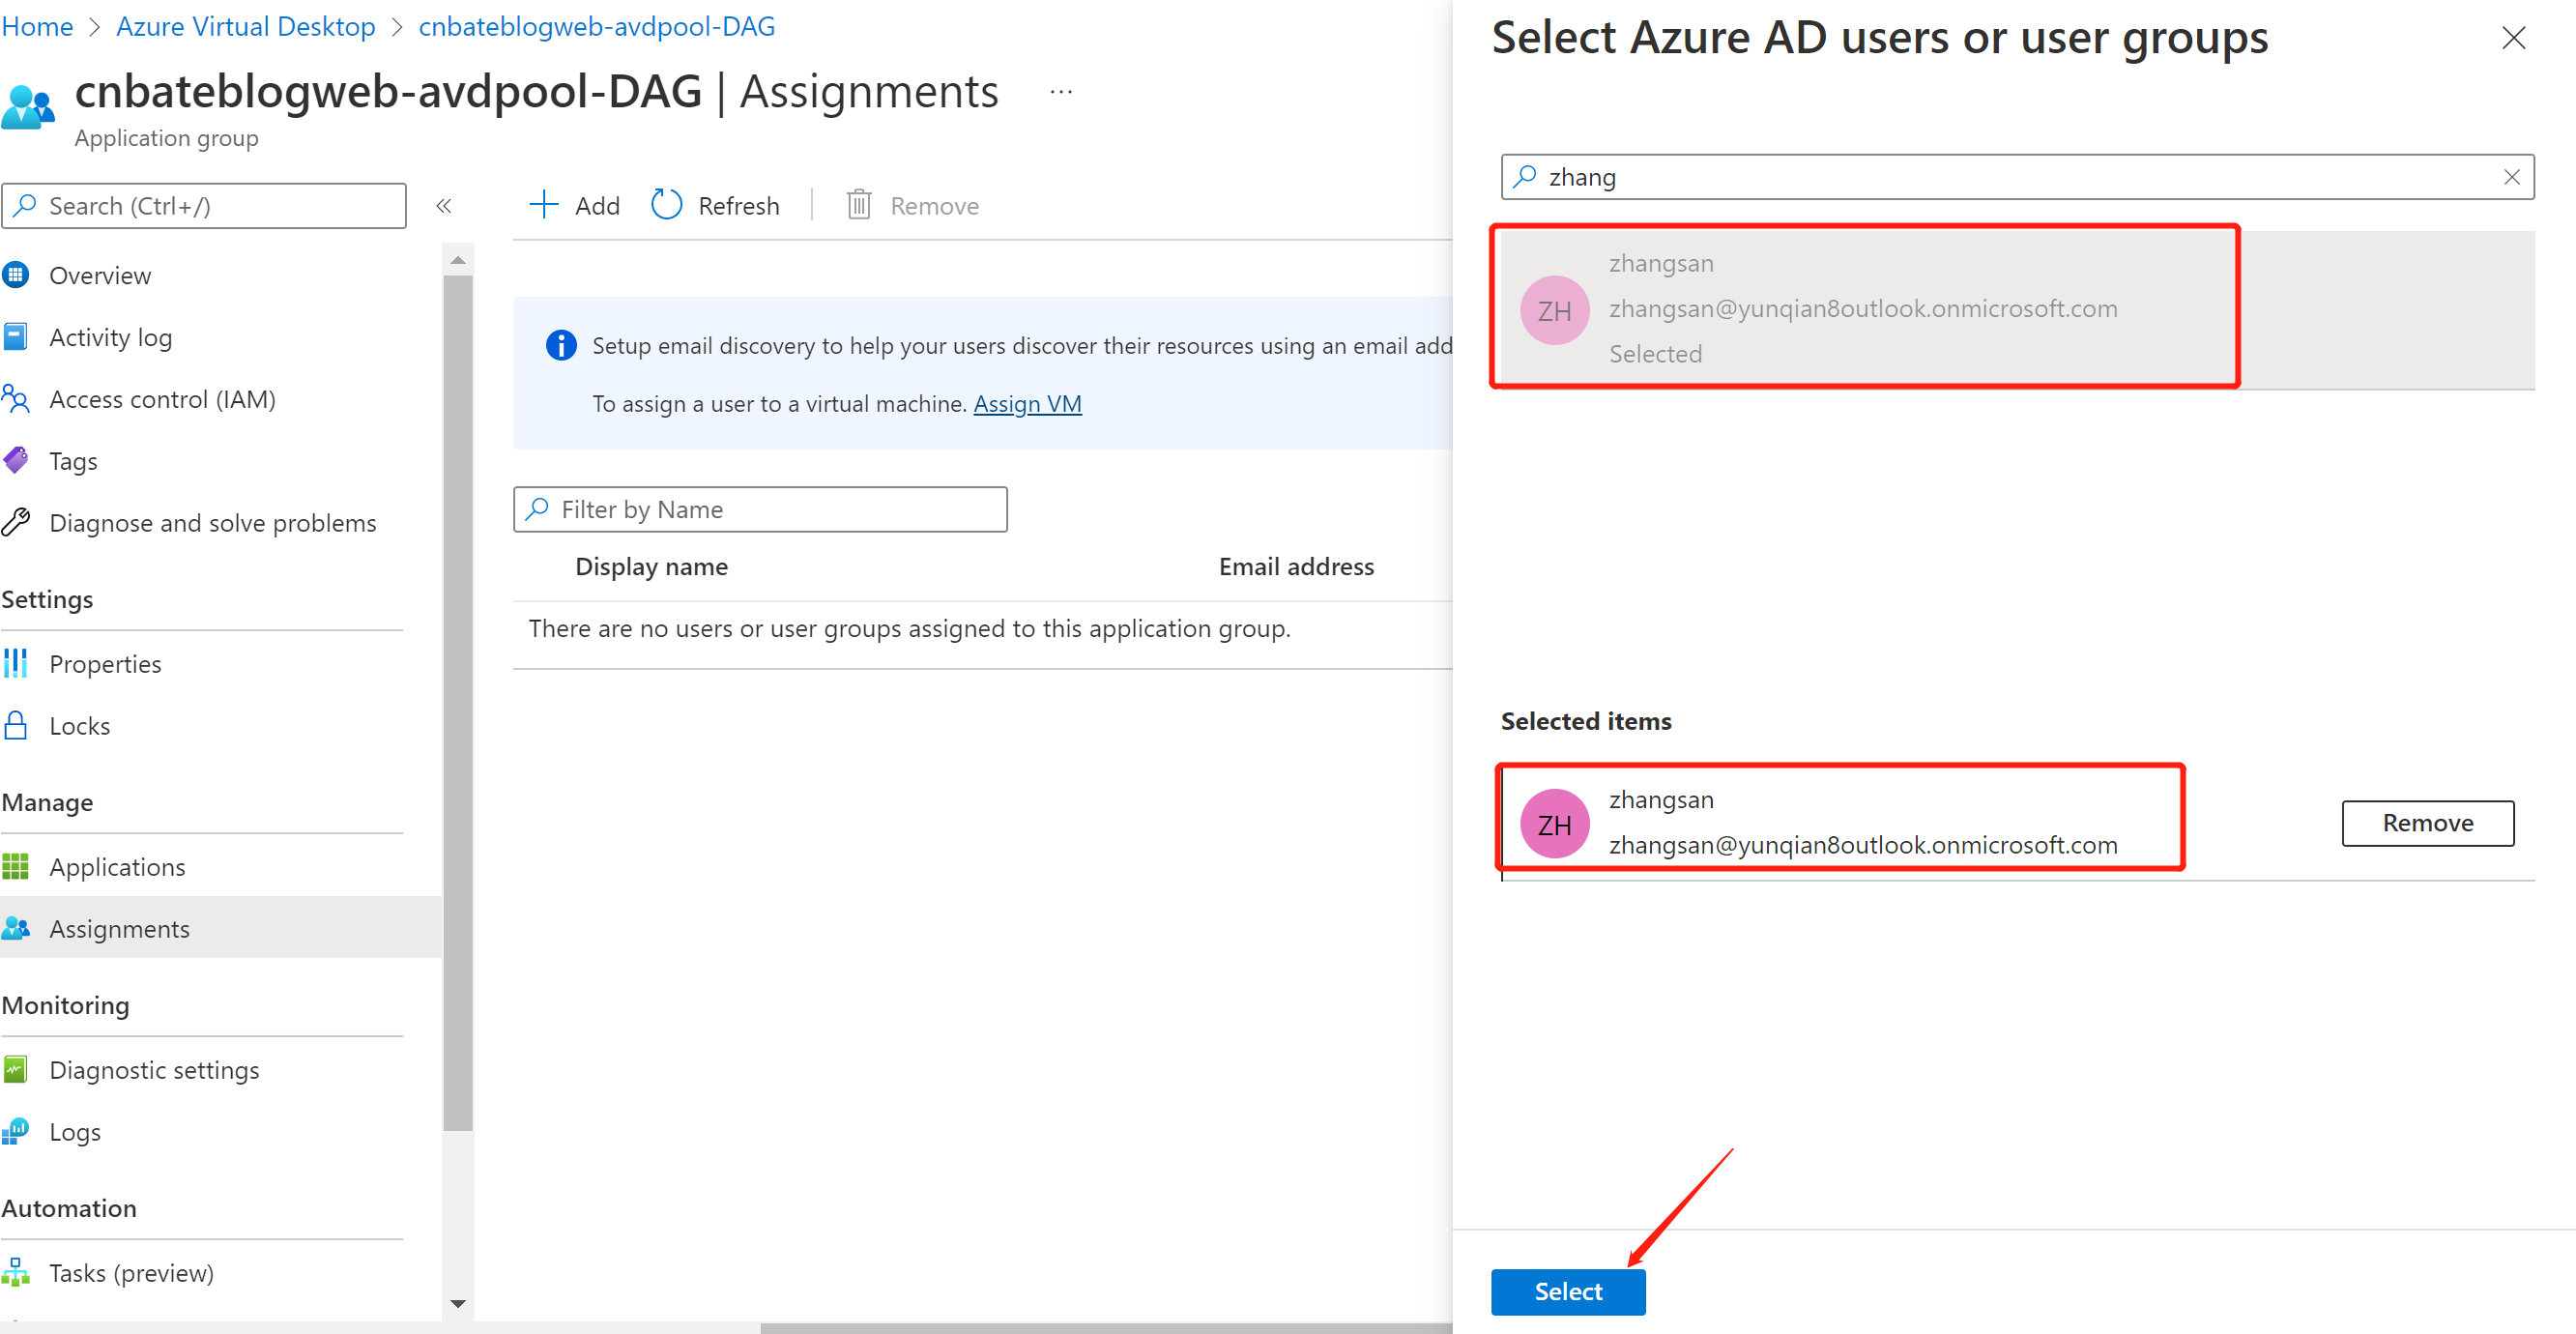Click the Logs chart icon
Screen dimensions: 2576x1334
click(15, 1132)
